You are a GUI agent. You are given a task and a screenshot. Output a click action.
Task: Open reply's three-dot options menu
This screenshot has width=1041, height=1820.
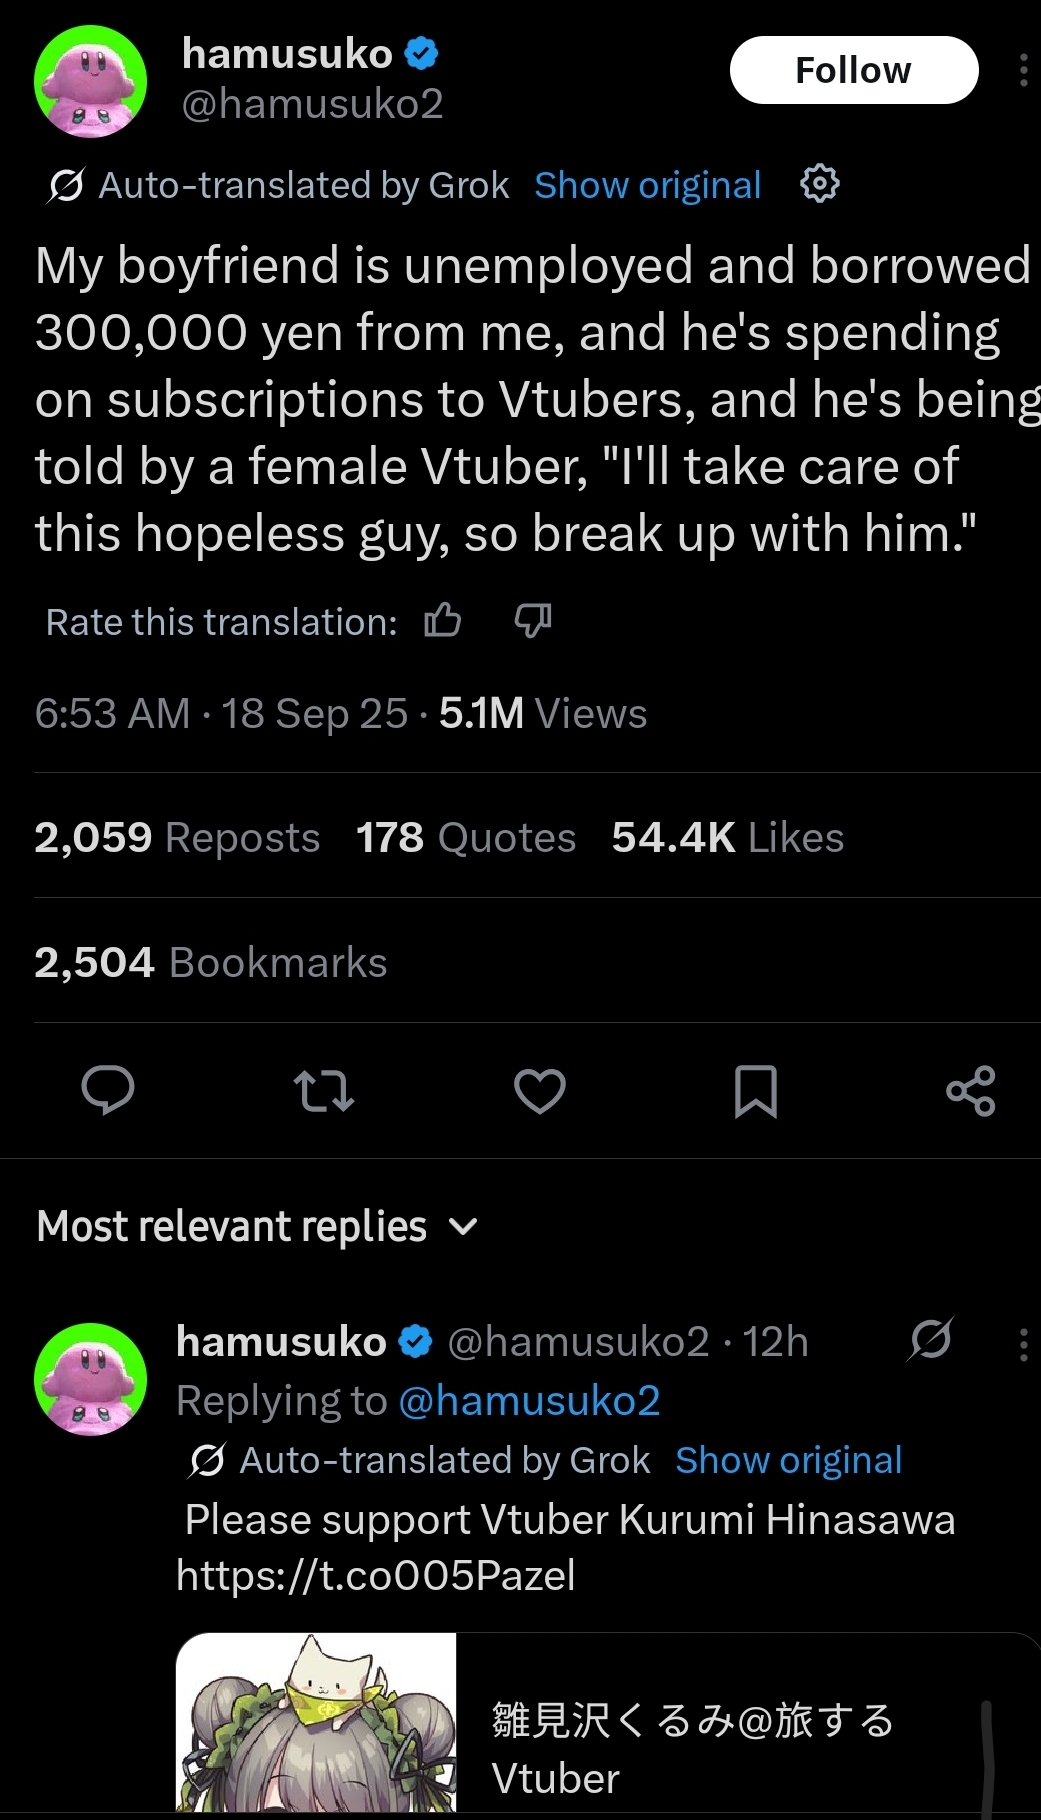tap(1022, 1344)
